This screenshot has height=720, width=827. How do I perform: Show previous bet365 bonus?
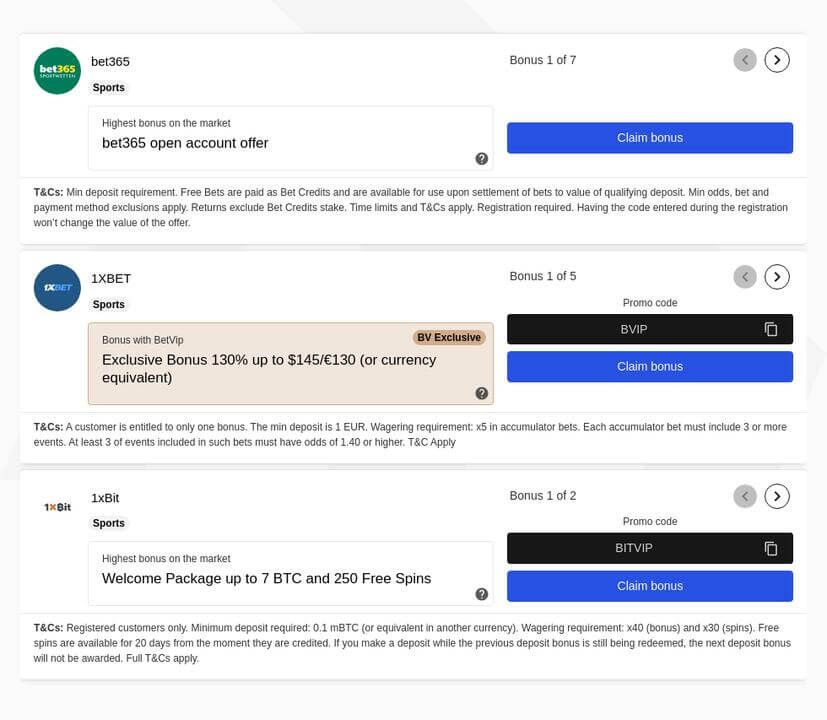[745, 60]
